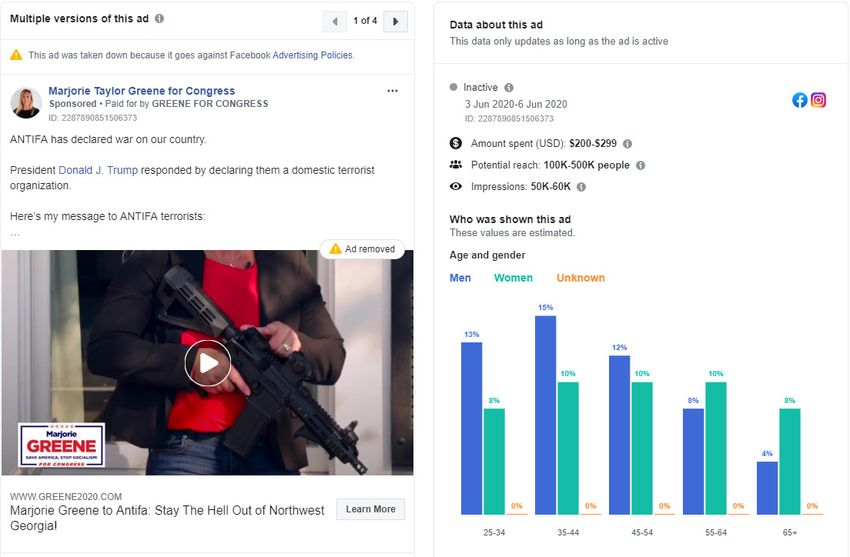Click the dollar Amount spent icon
This screenshot has height=557, width=850.
[456, 143]
